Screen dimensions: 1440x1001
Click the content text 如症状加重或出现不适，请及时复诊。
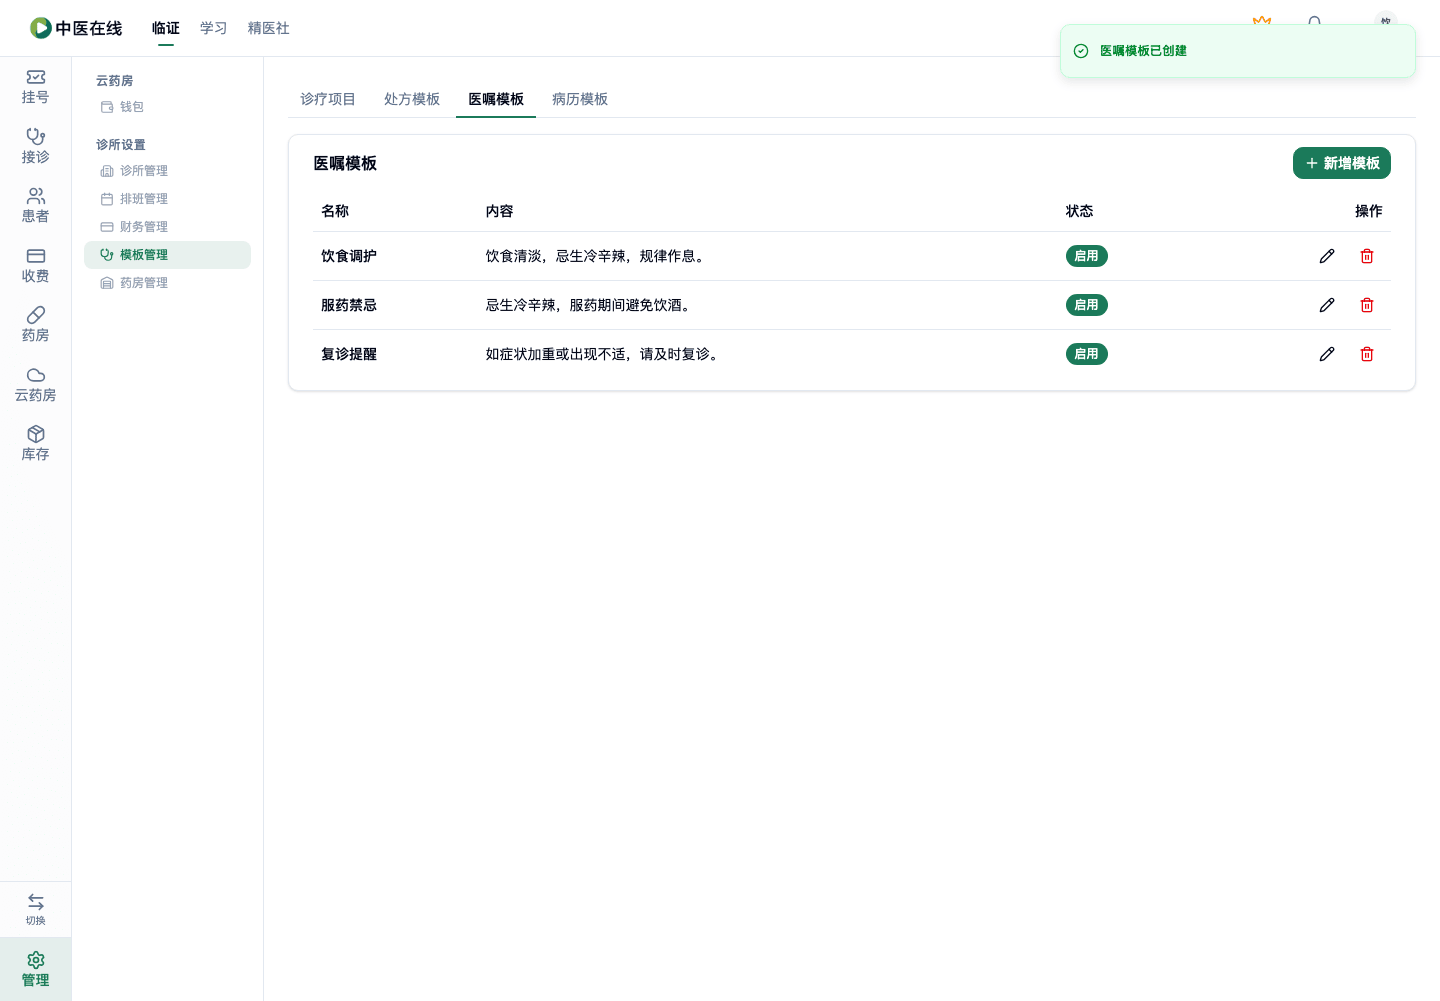(x=604, y=354)
